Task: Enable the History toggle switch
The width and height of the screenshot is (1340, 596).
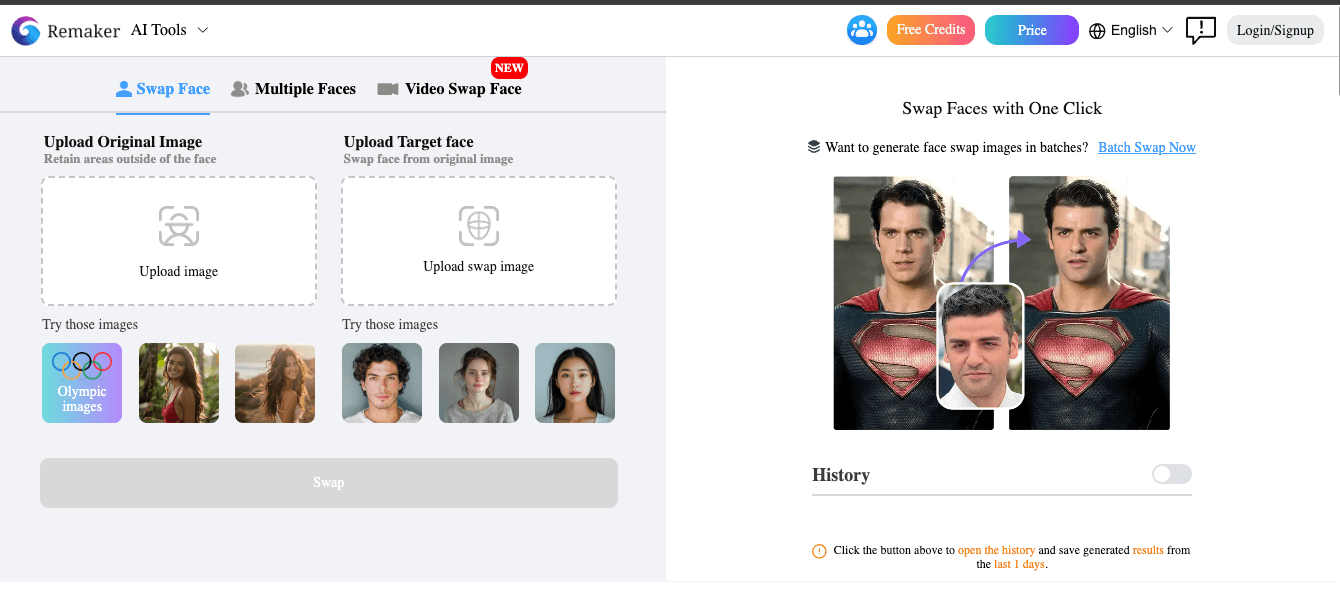Action: [x=1172, y=474]
